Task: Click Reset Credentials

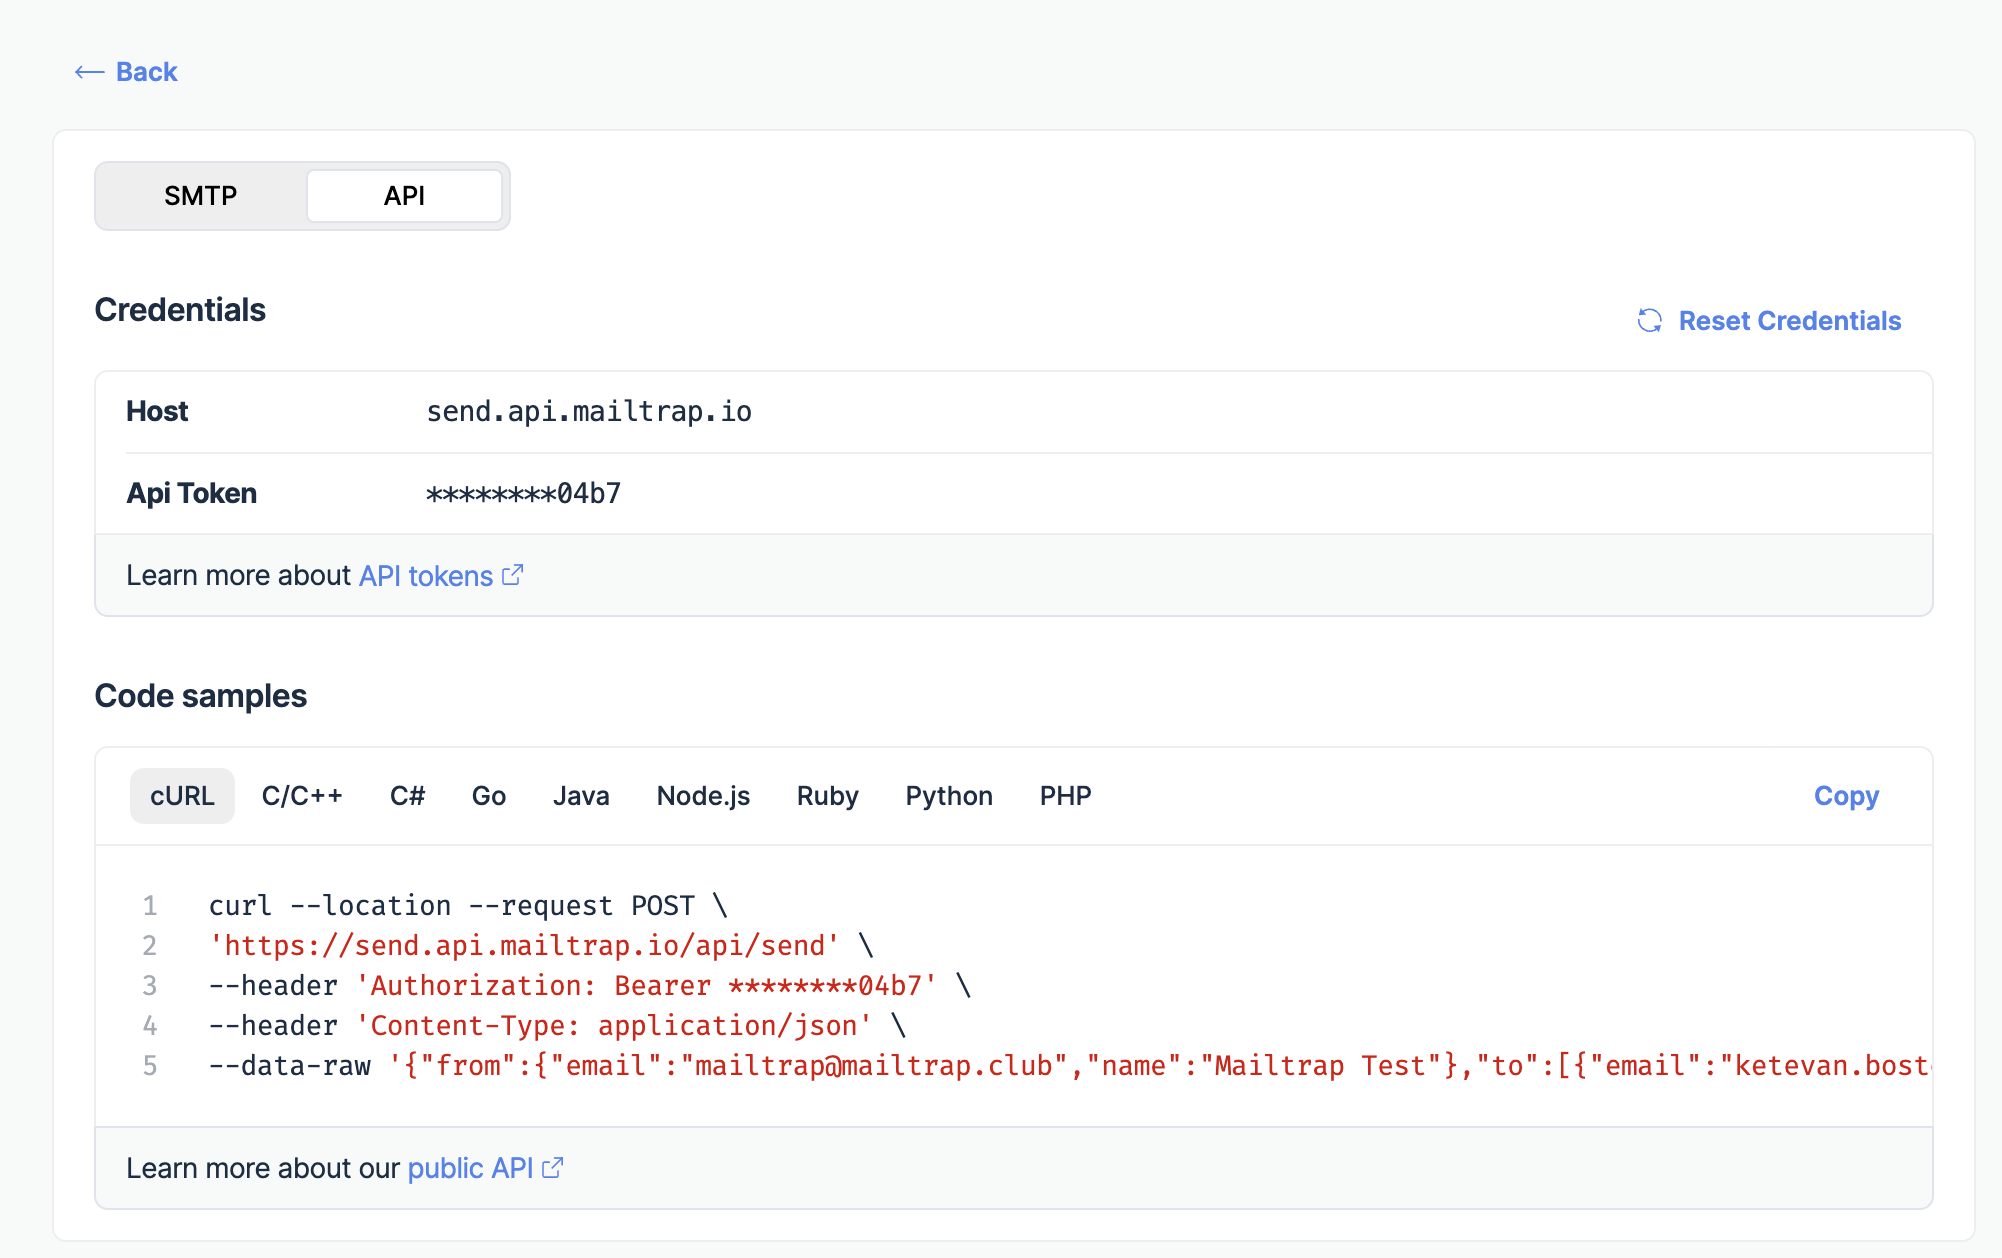Action: coord(1789,321)
